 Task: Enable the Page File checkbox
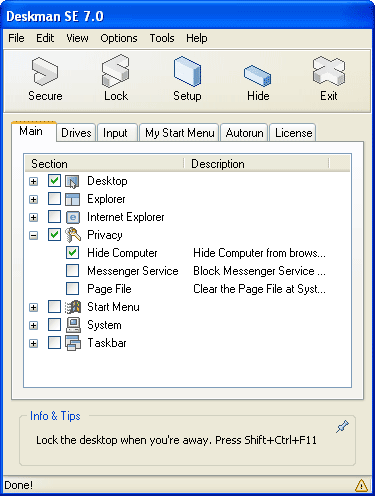72,289
